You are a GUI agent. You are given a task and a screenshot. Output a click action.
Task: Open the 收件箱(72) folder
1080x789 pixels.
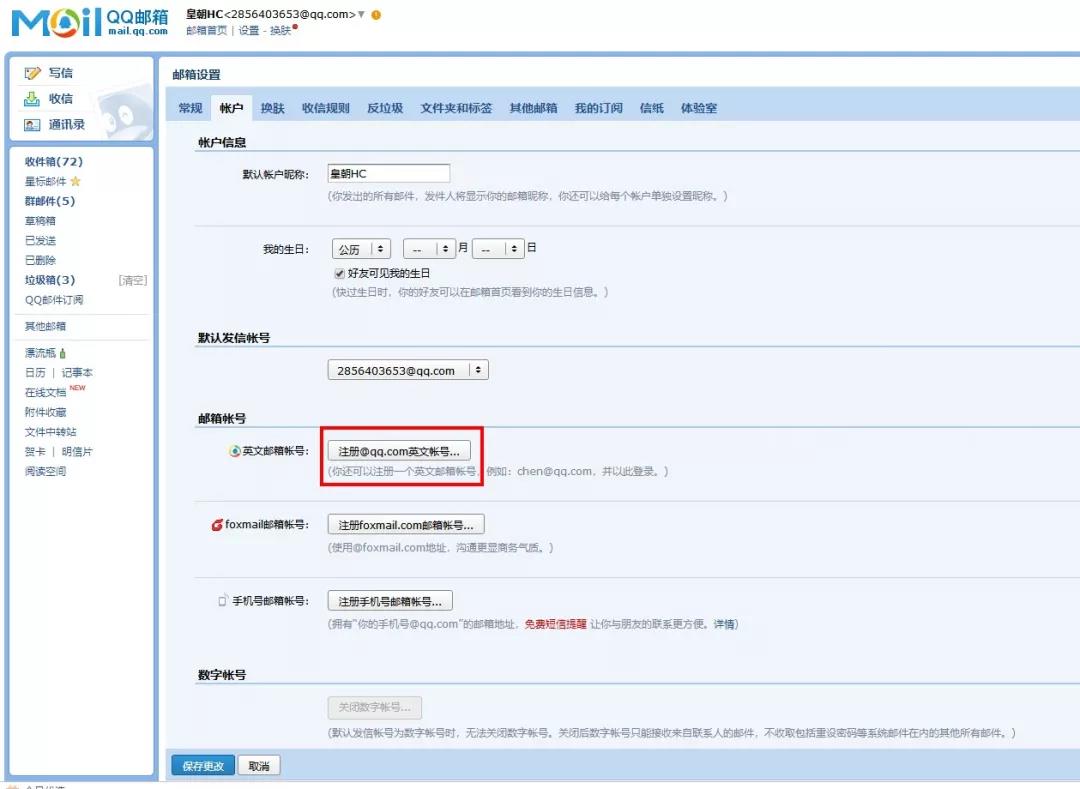[x=54, y=162]
